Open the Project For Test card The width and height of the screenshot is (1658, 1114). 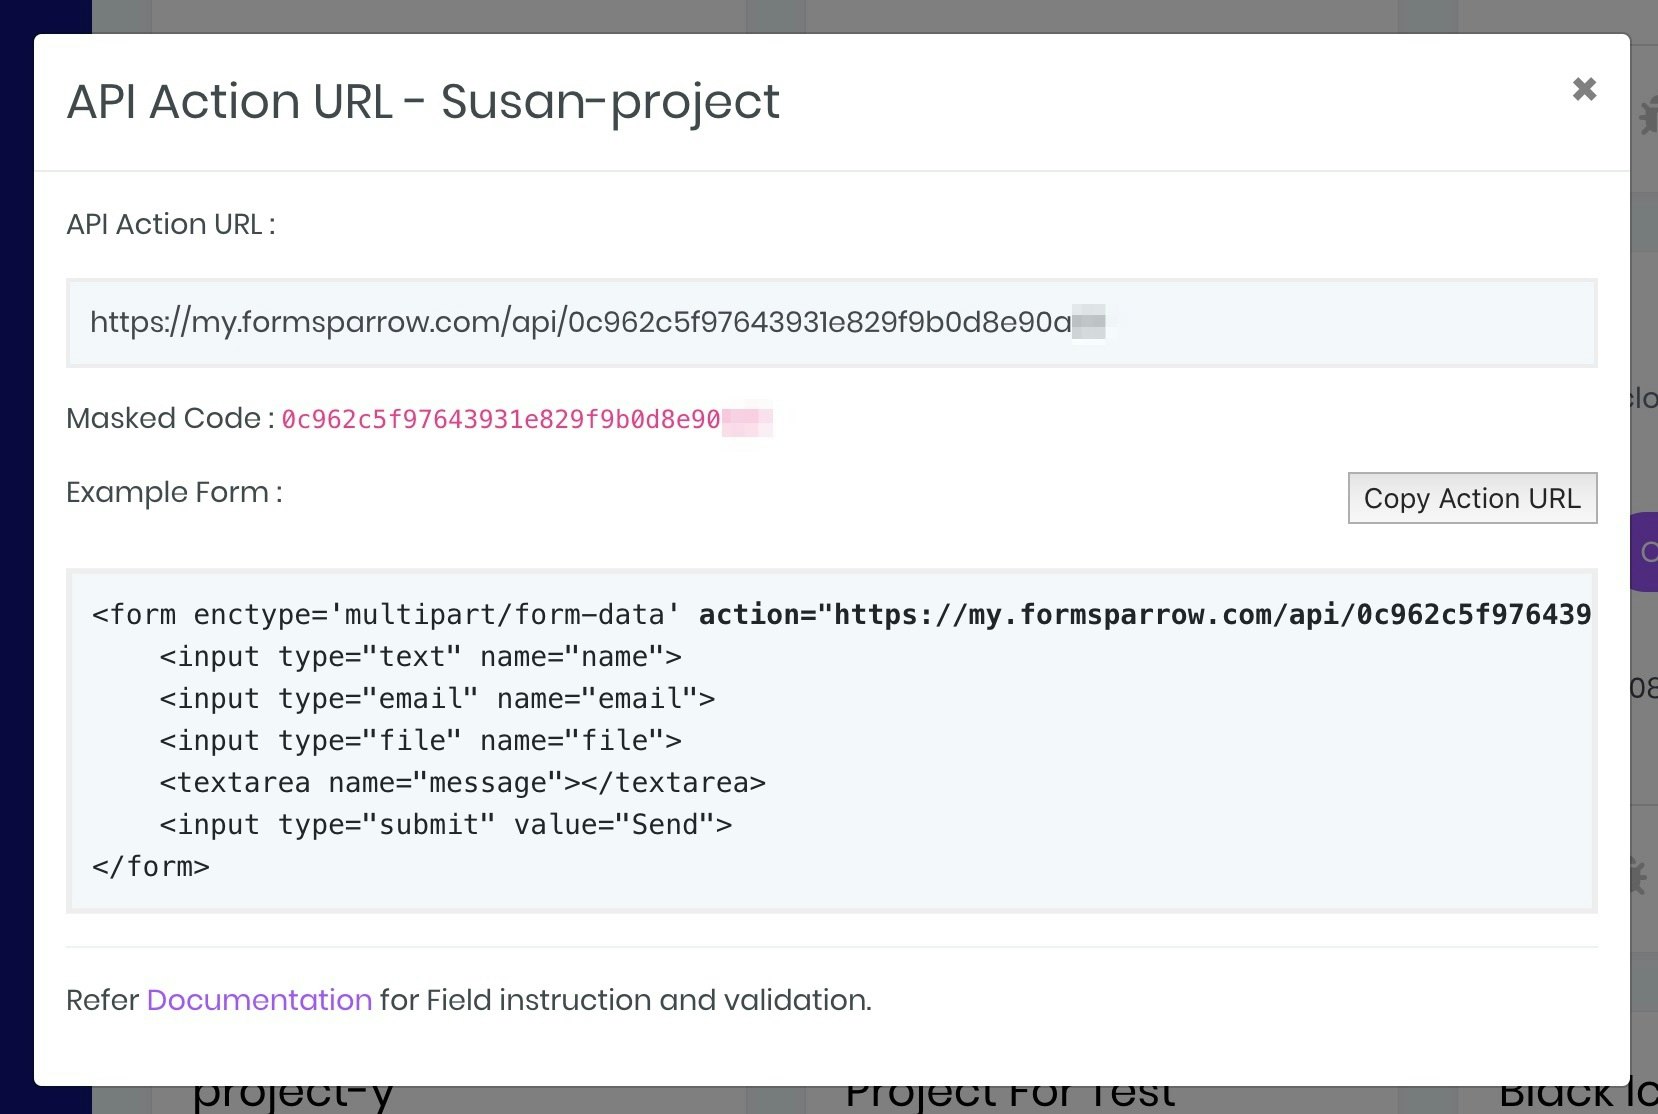tap(1010, 1098)
